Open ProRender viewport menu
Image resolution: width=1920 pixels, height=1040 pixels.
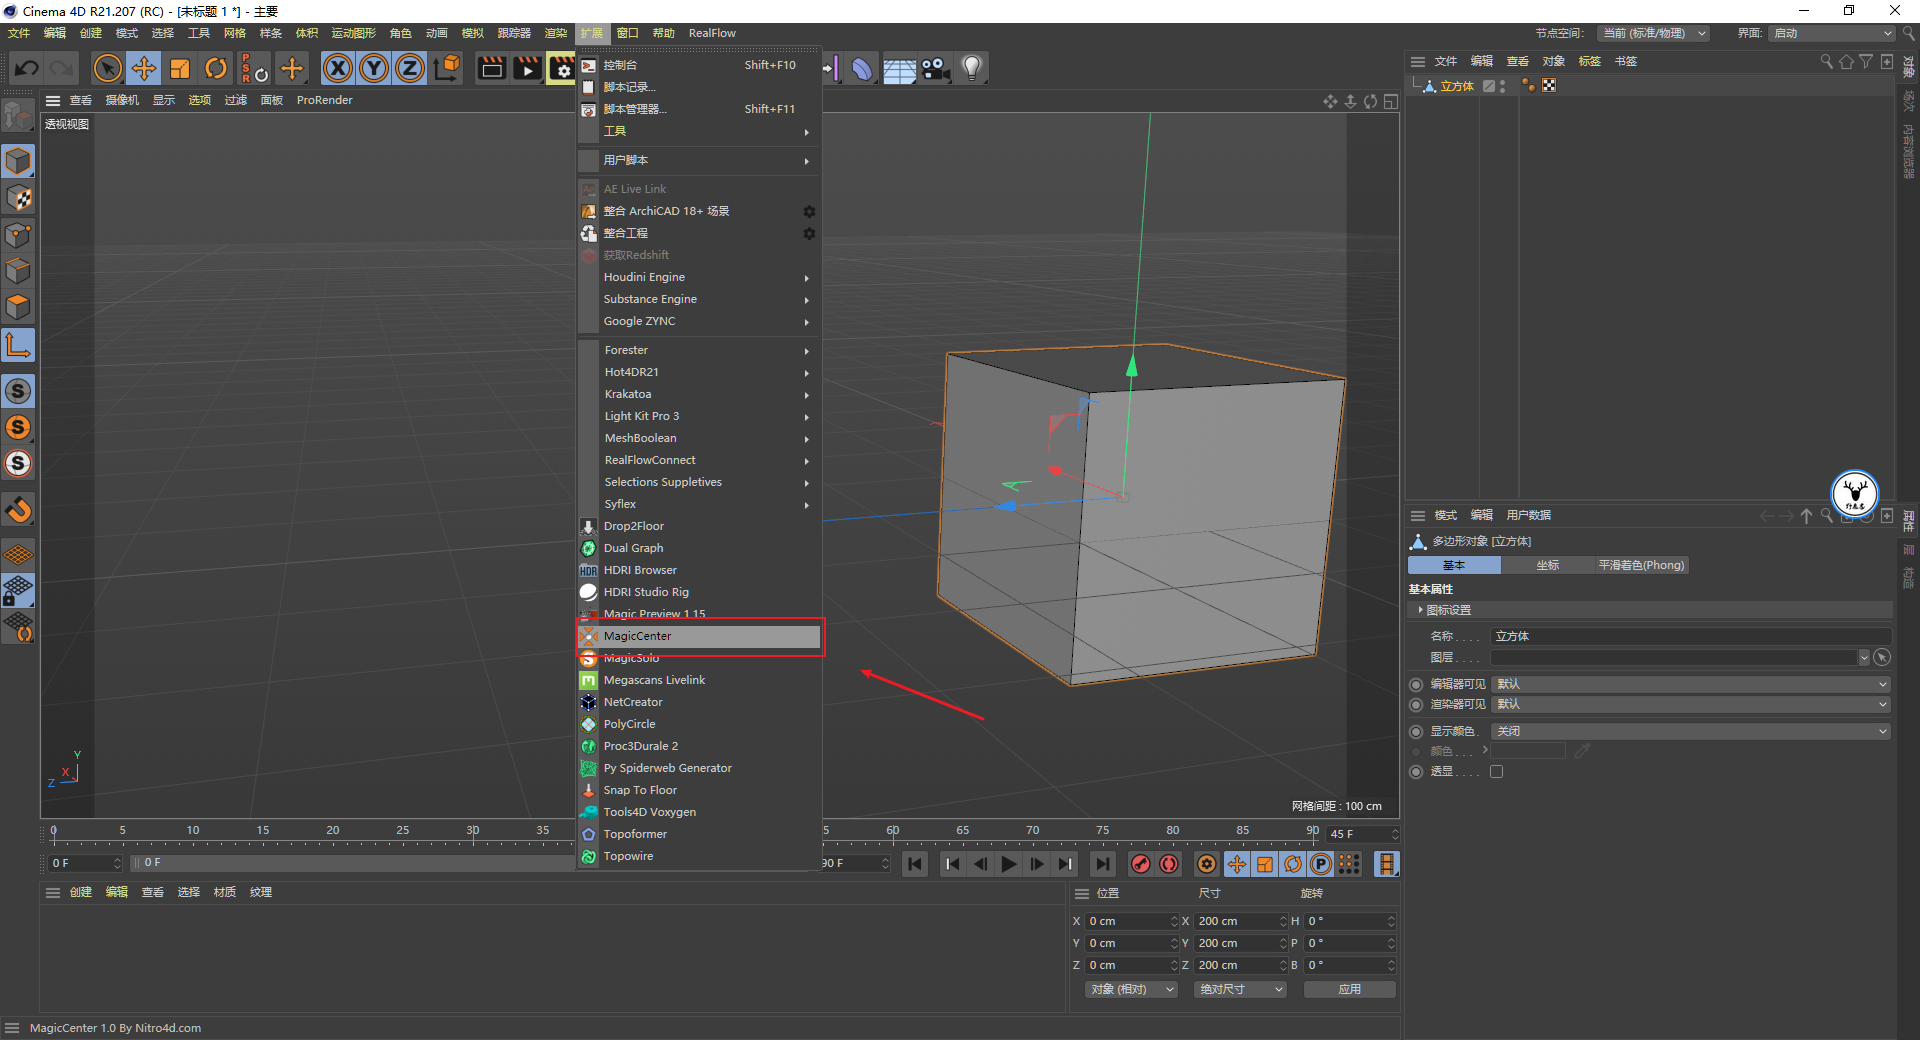click(x=324, y=100)
